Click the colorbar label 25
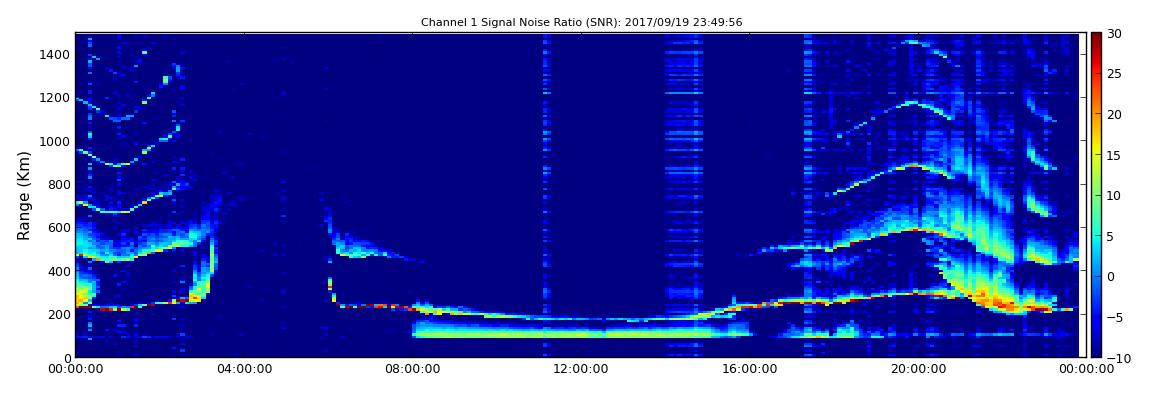 click(x=1114, y=73)
